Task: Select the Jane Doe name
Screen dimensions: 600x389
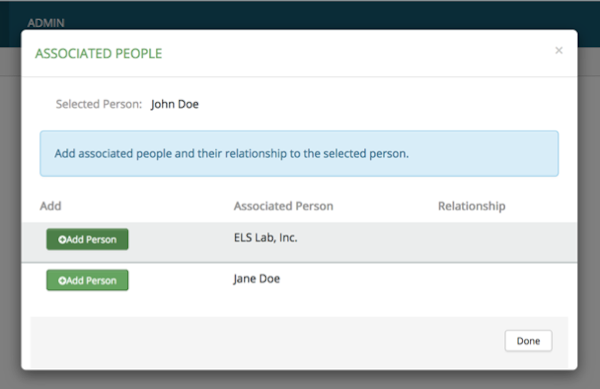Action: (257, 279)
